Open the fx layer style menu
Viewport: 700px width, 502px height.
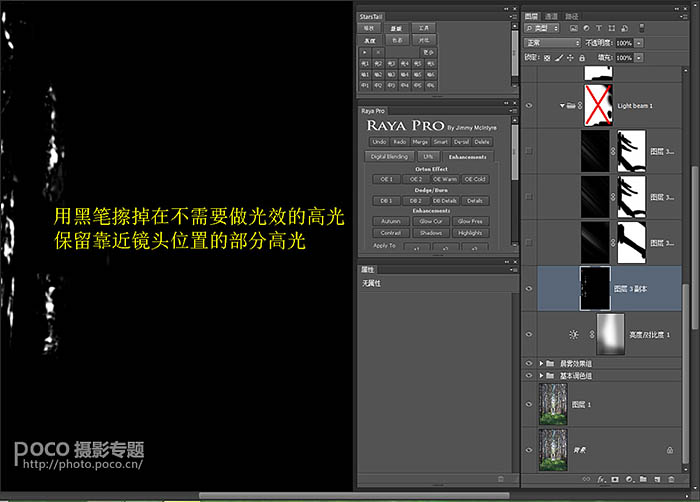(601, 479)
